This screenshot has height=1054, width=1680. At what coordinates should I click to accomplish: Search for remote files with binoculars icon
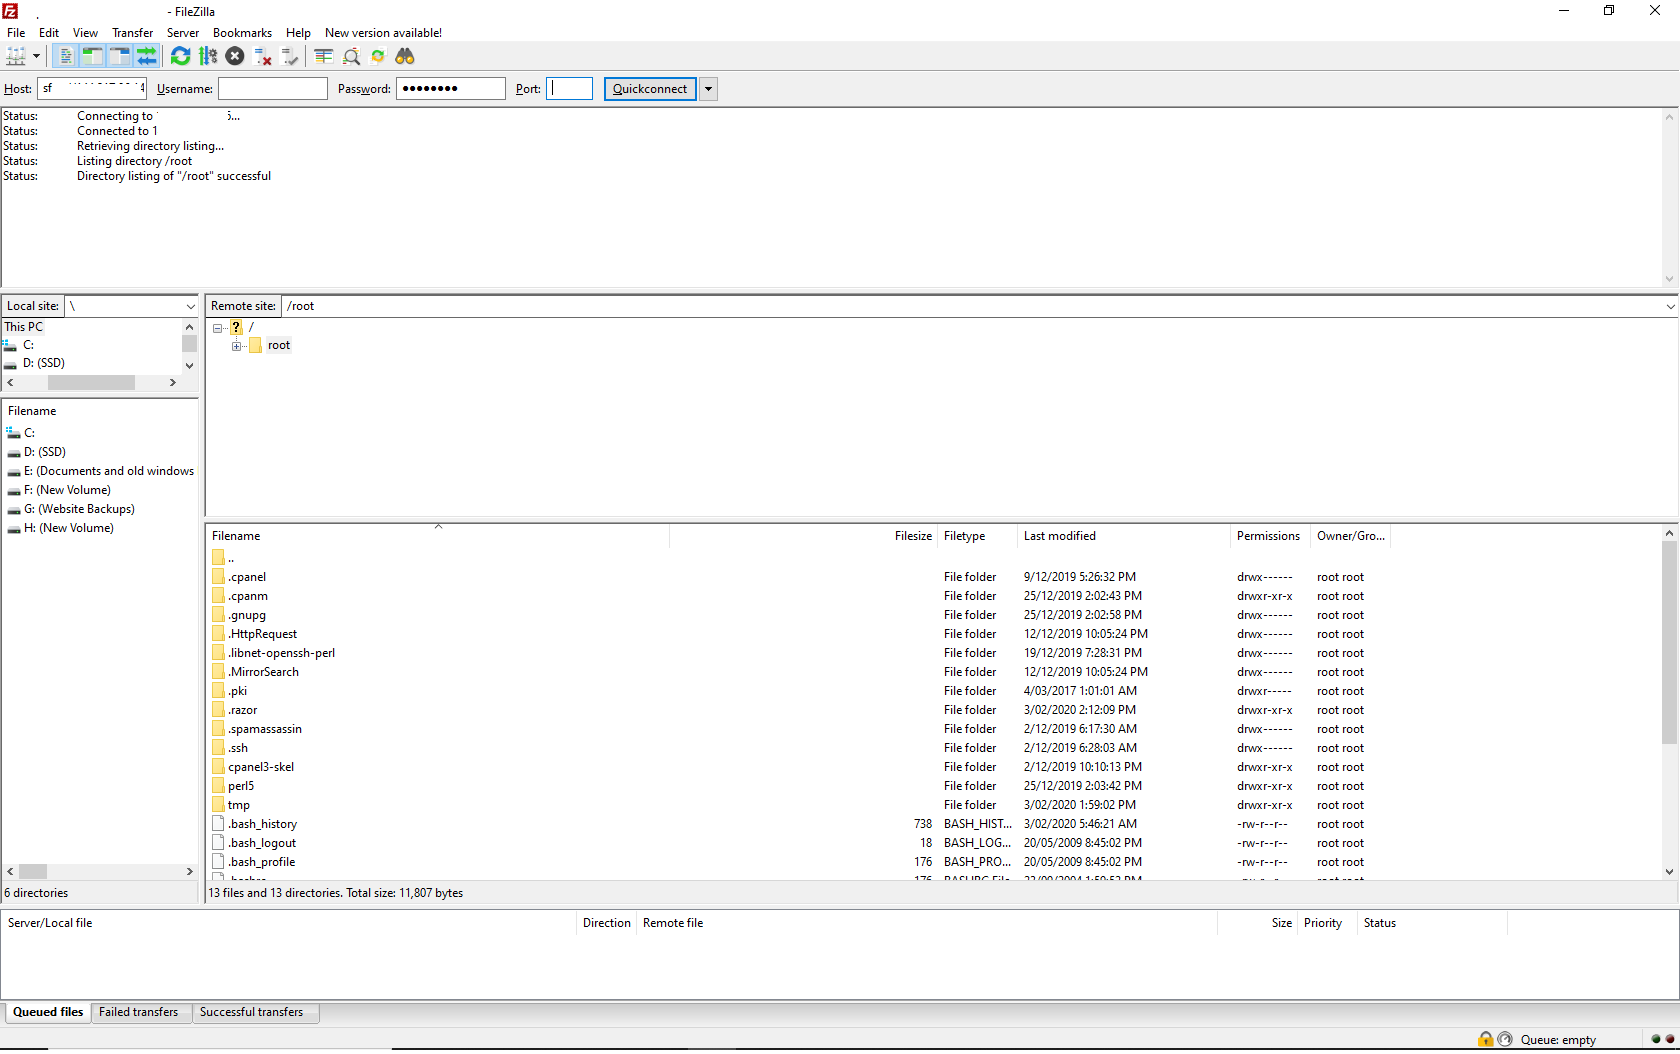[x=405, y=56]
